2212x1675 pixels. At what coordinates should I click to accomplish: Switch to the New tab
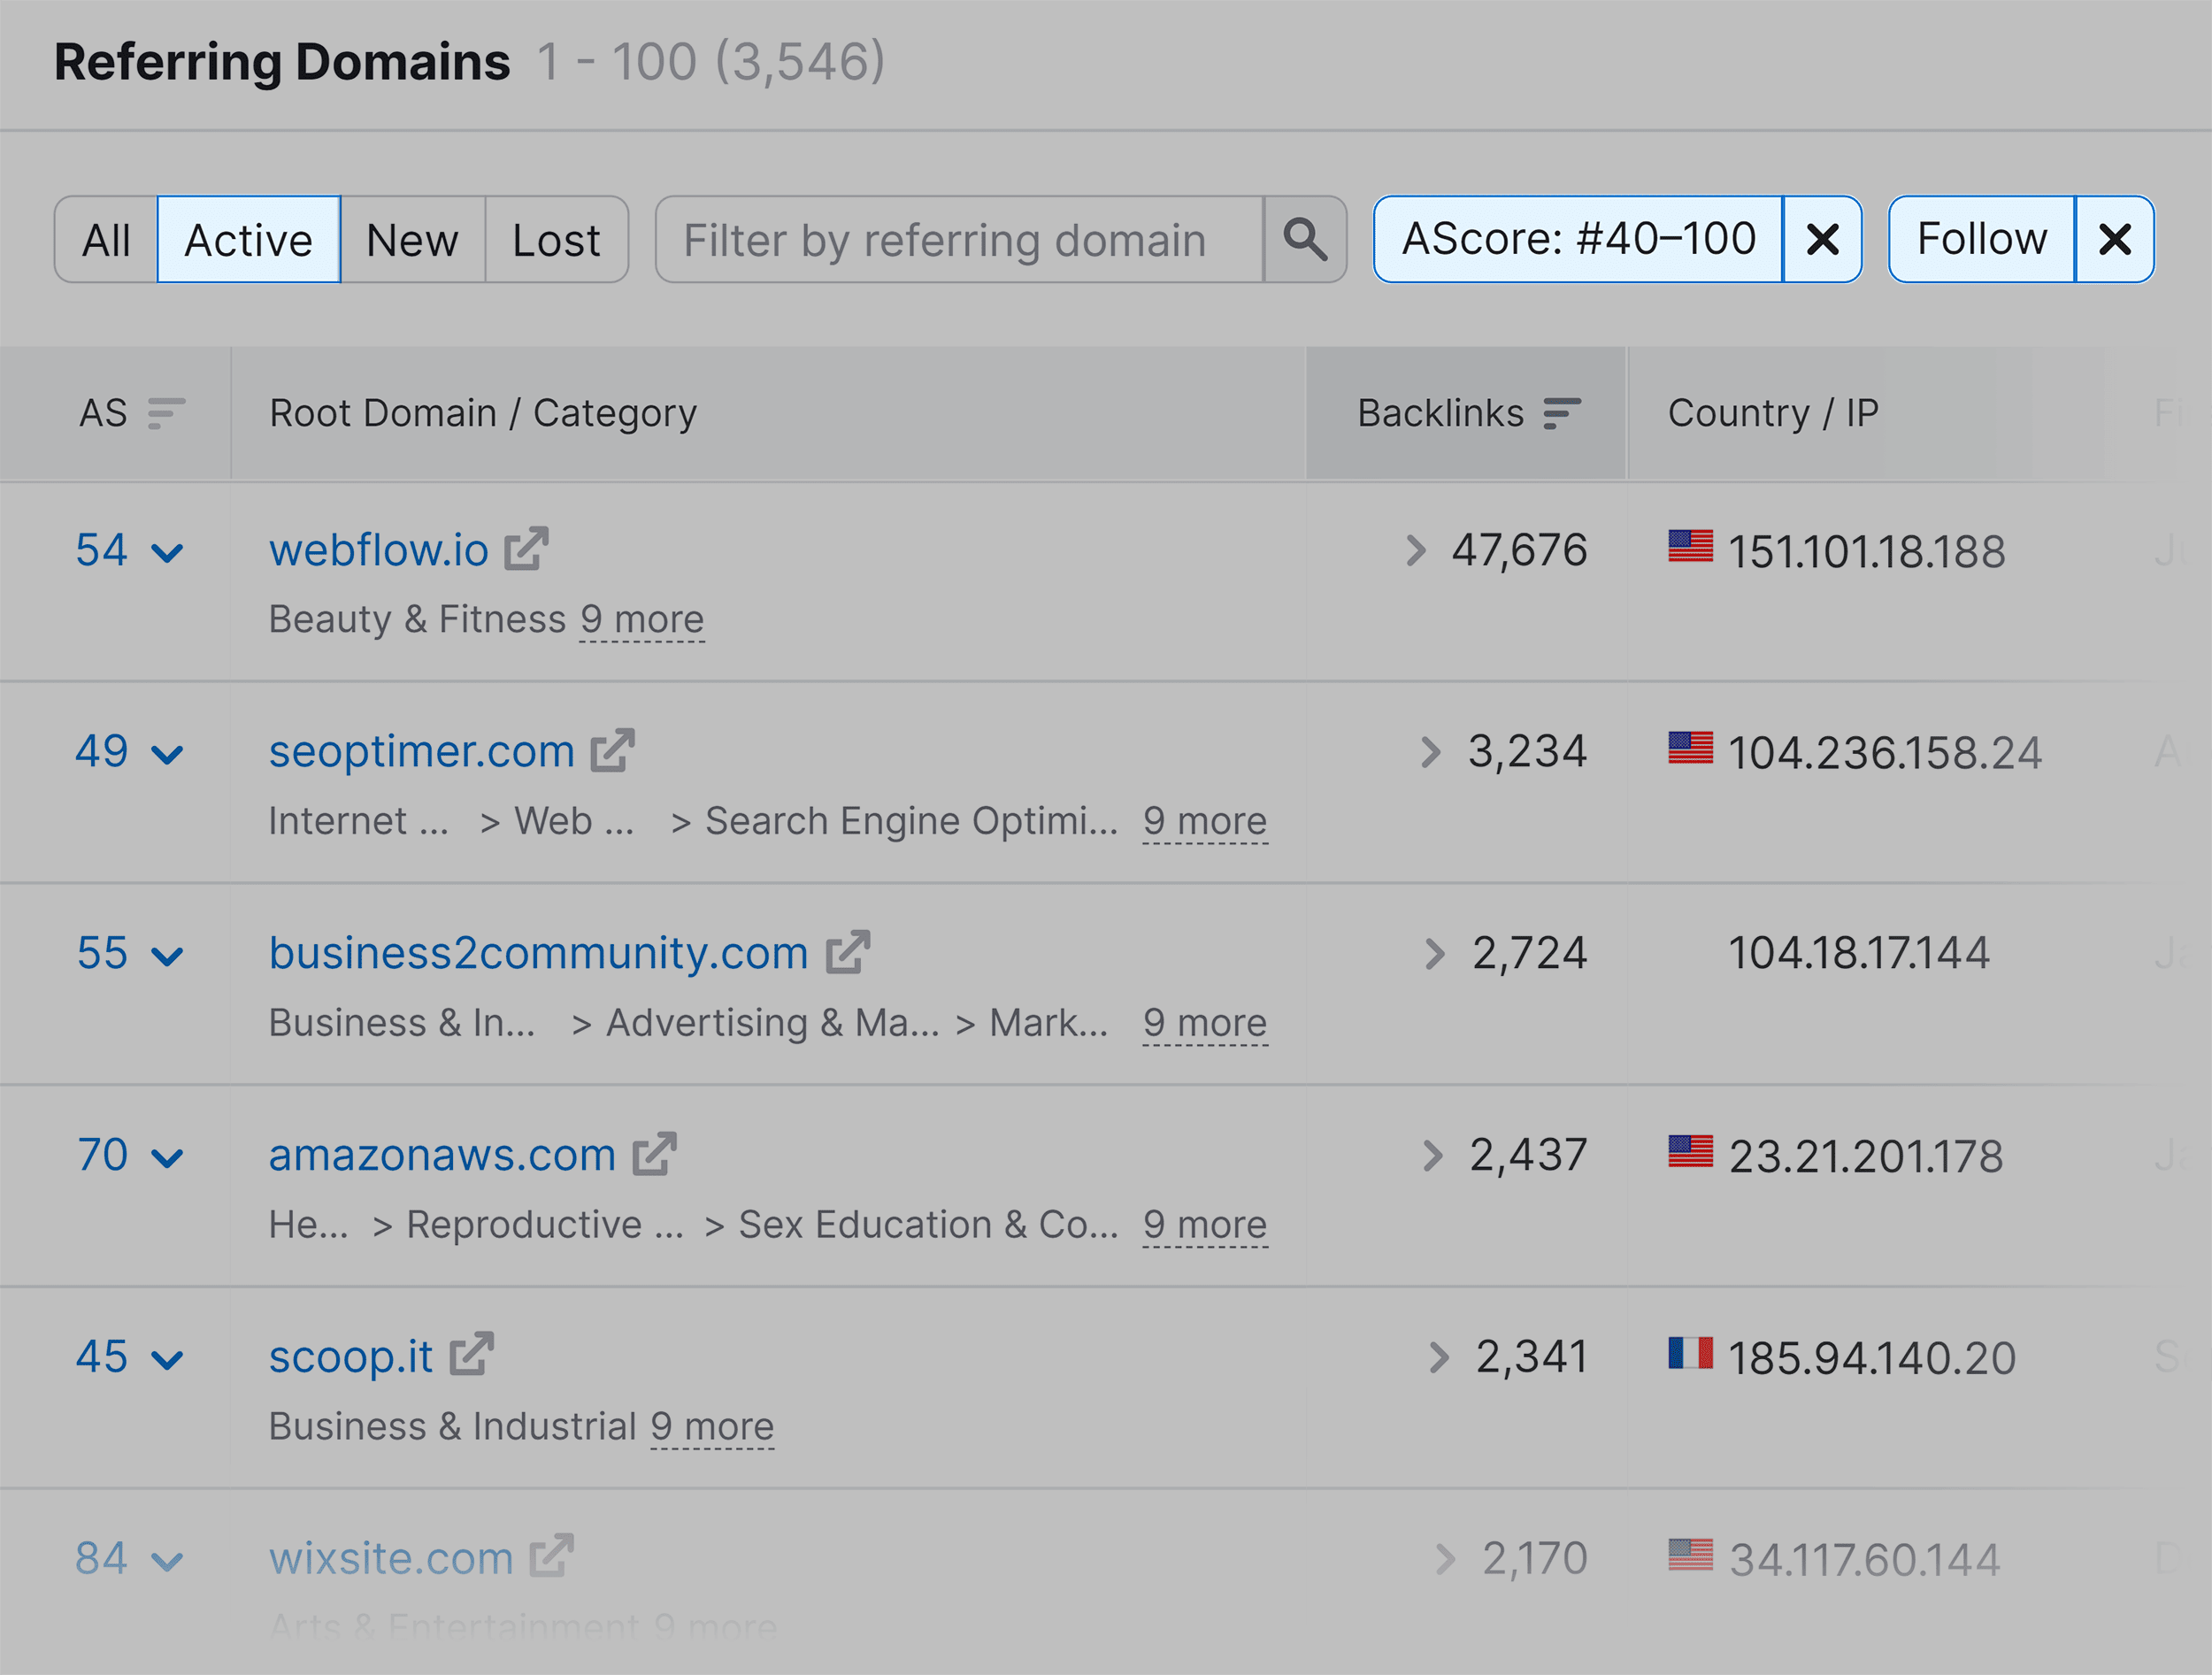(411, 239)
